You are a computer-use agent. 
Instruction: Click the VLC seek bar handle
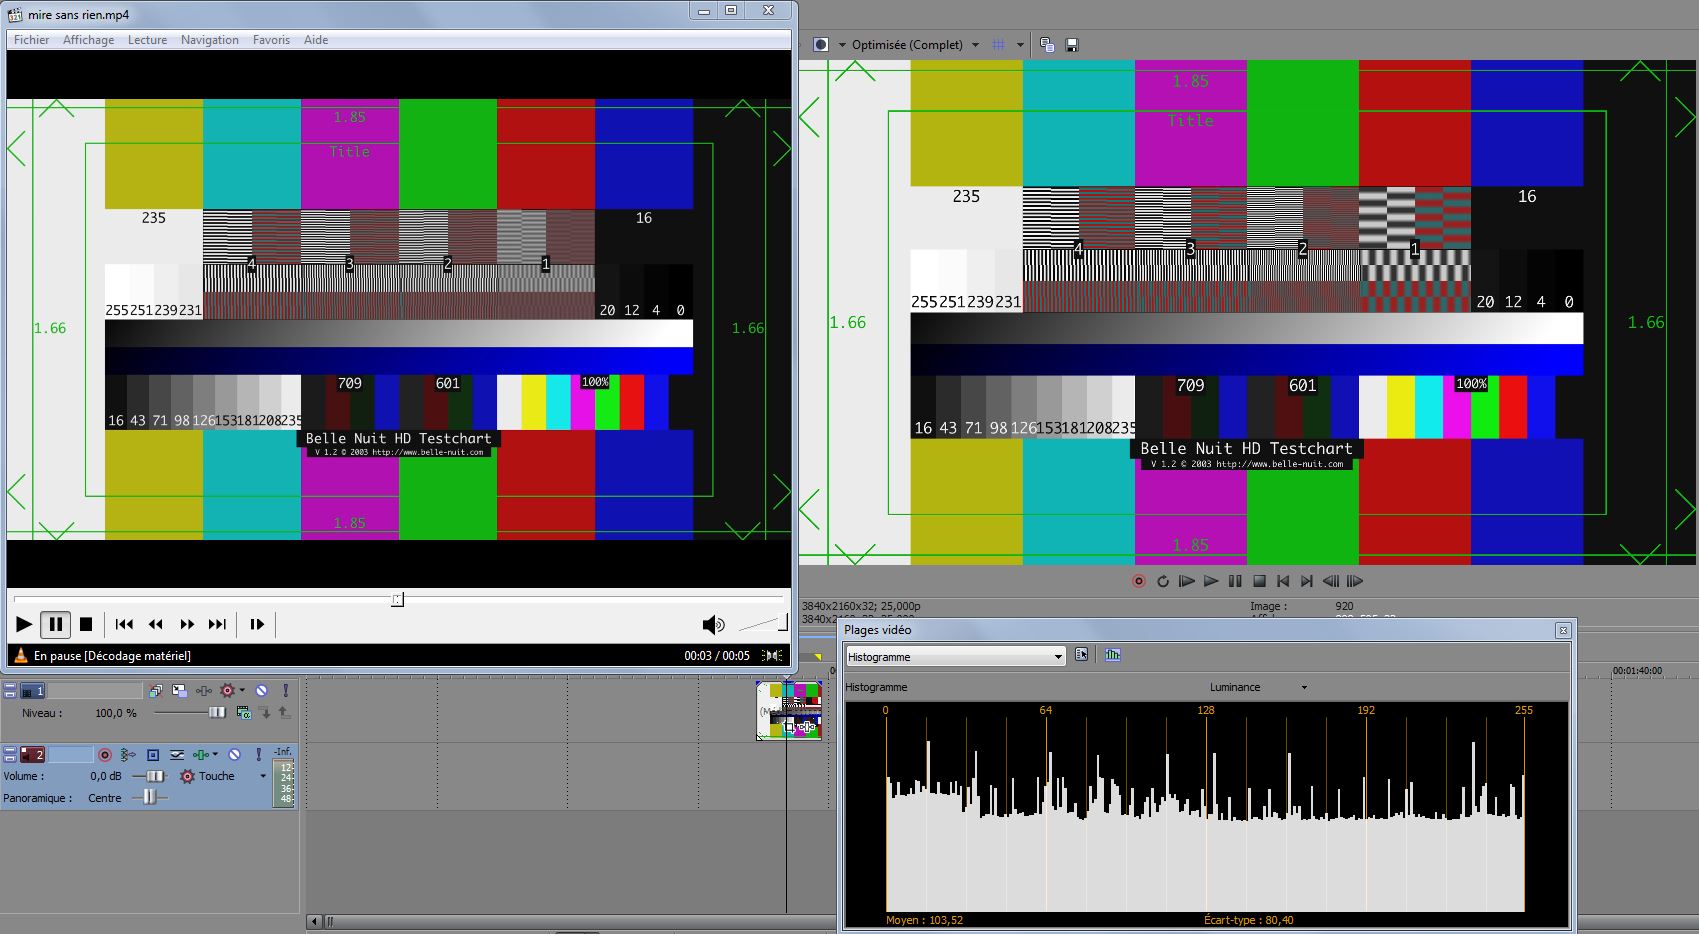click(398, 599)
